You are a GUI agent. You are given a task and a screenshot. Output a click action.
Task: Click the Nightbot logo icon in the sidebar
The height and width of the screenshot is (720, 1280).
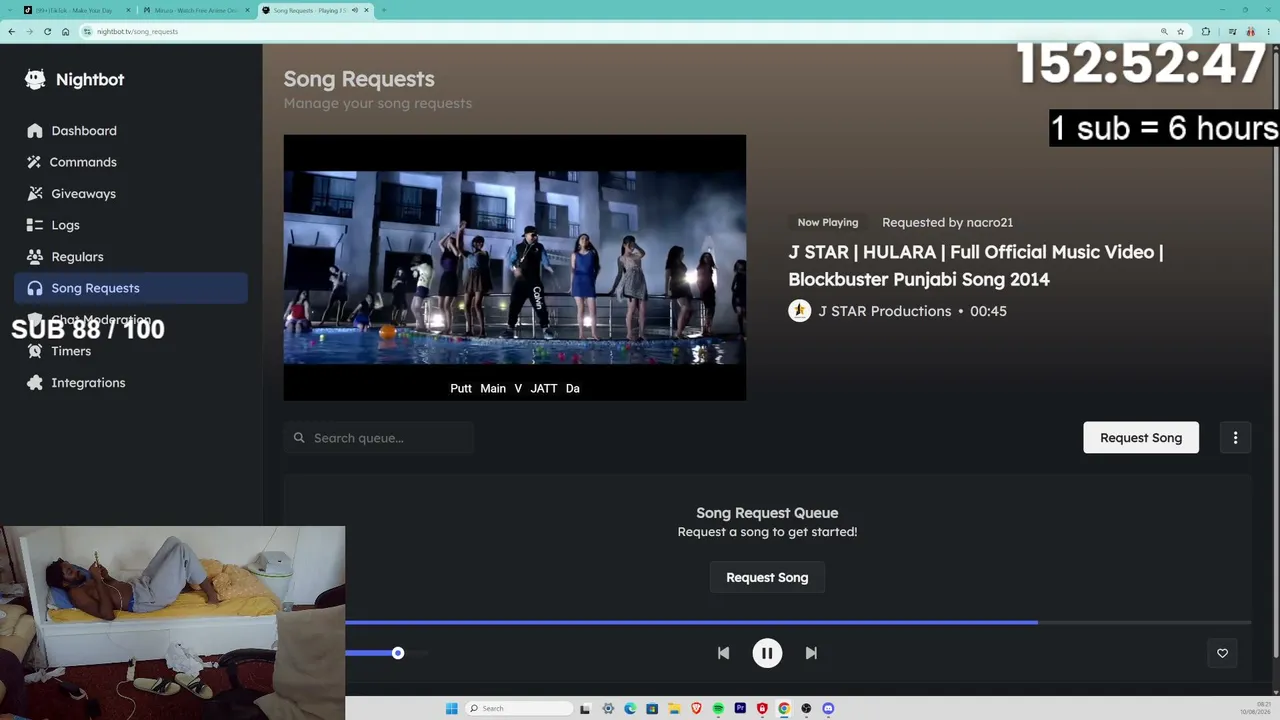click(x=35, y=80)
